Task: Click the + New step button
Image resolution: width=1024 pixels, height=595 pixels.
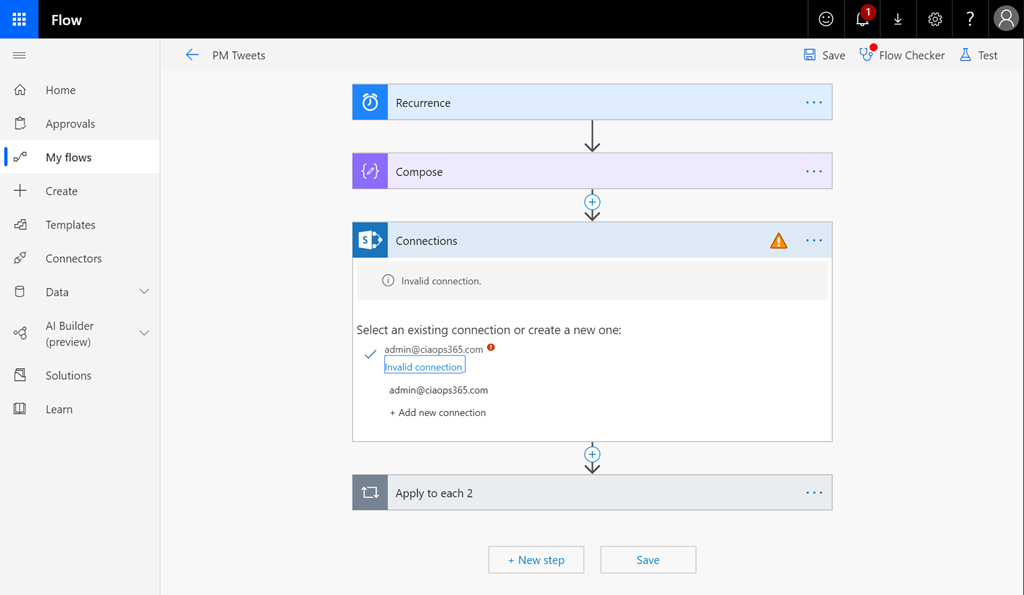Action: point(535,560)
